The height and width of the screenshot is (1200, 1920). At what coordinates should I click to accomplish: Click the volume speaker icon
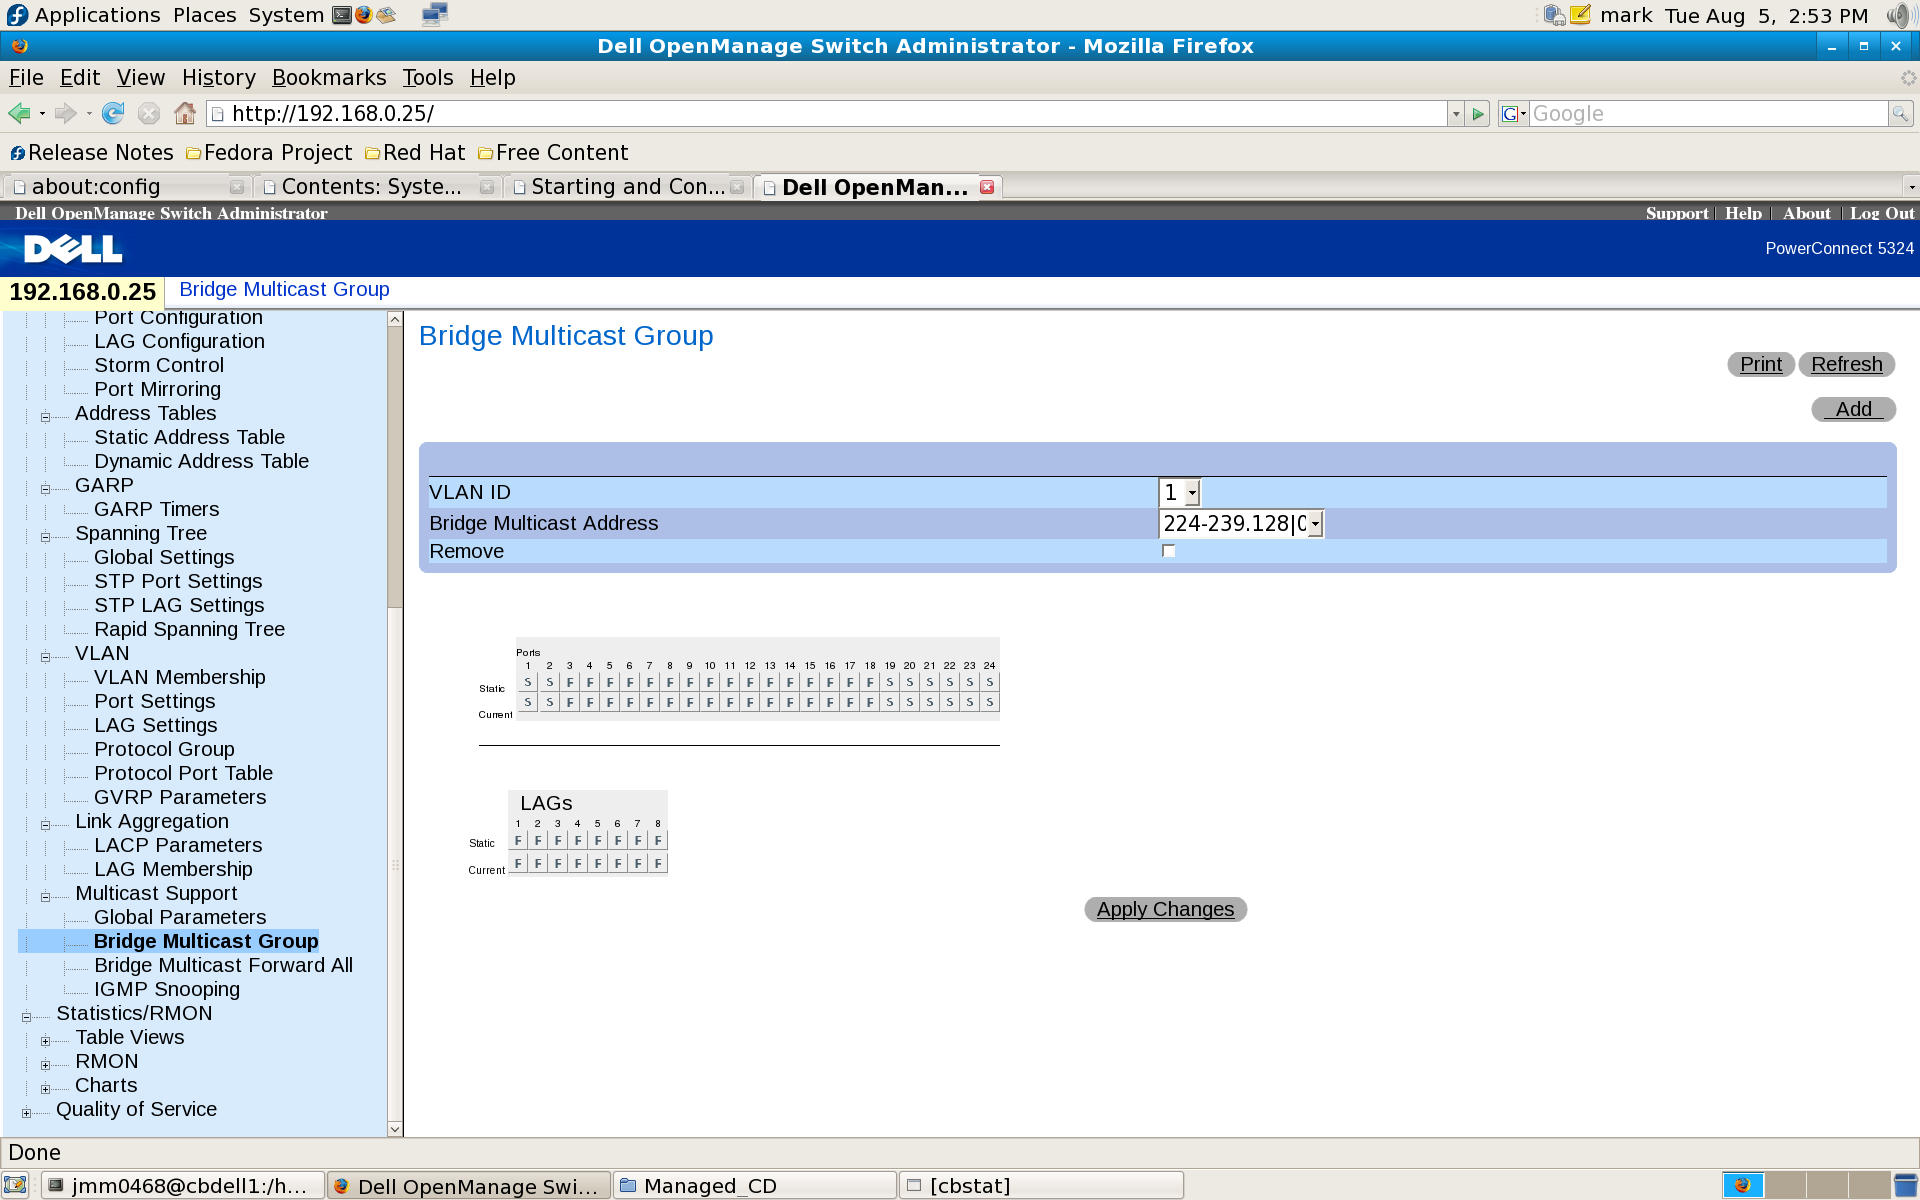1899,15
